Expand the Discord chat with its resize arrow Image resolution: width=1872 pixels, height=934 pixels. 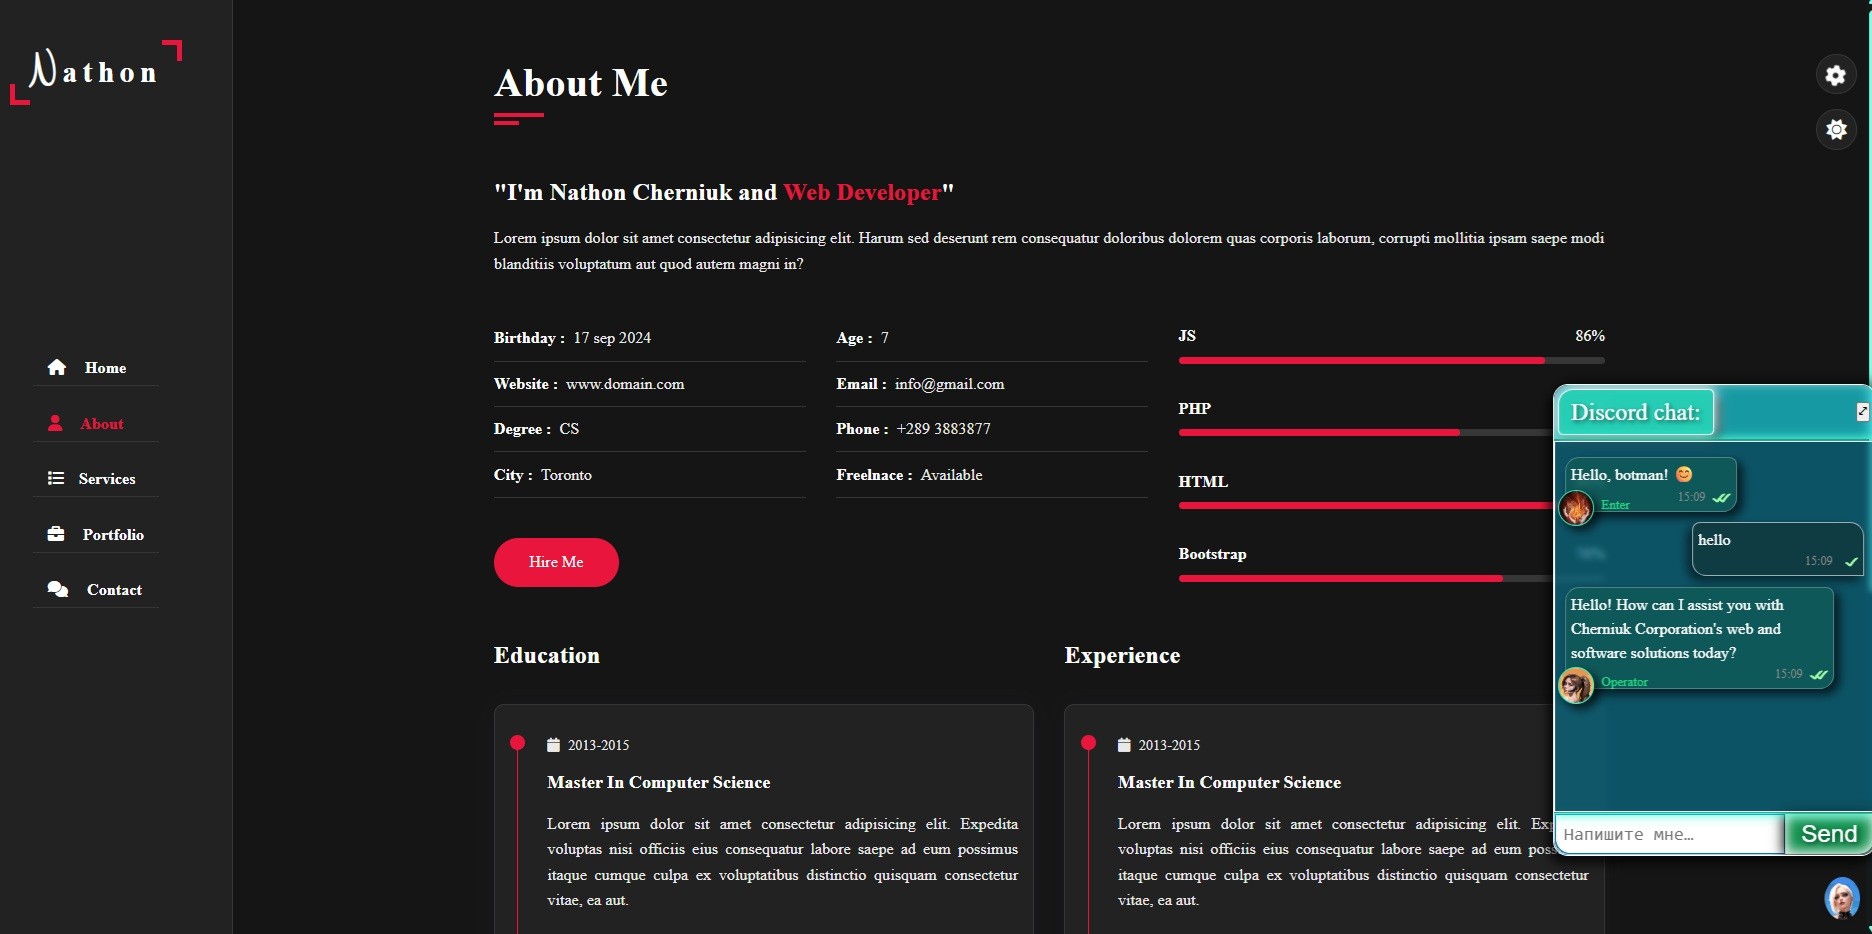[1861, 411]
